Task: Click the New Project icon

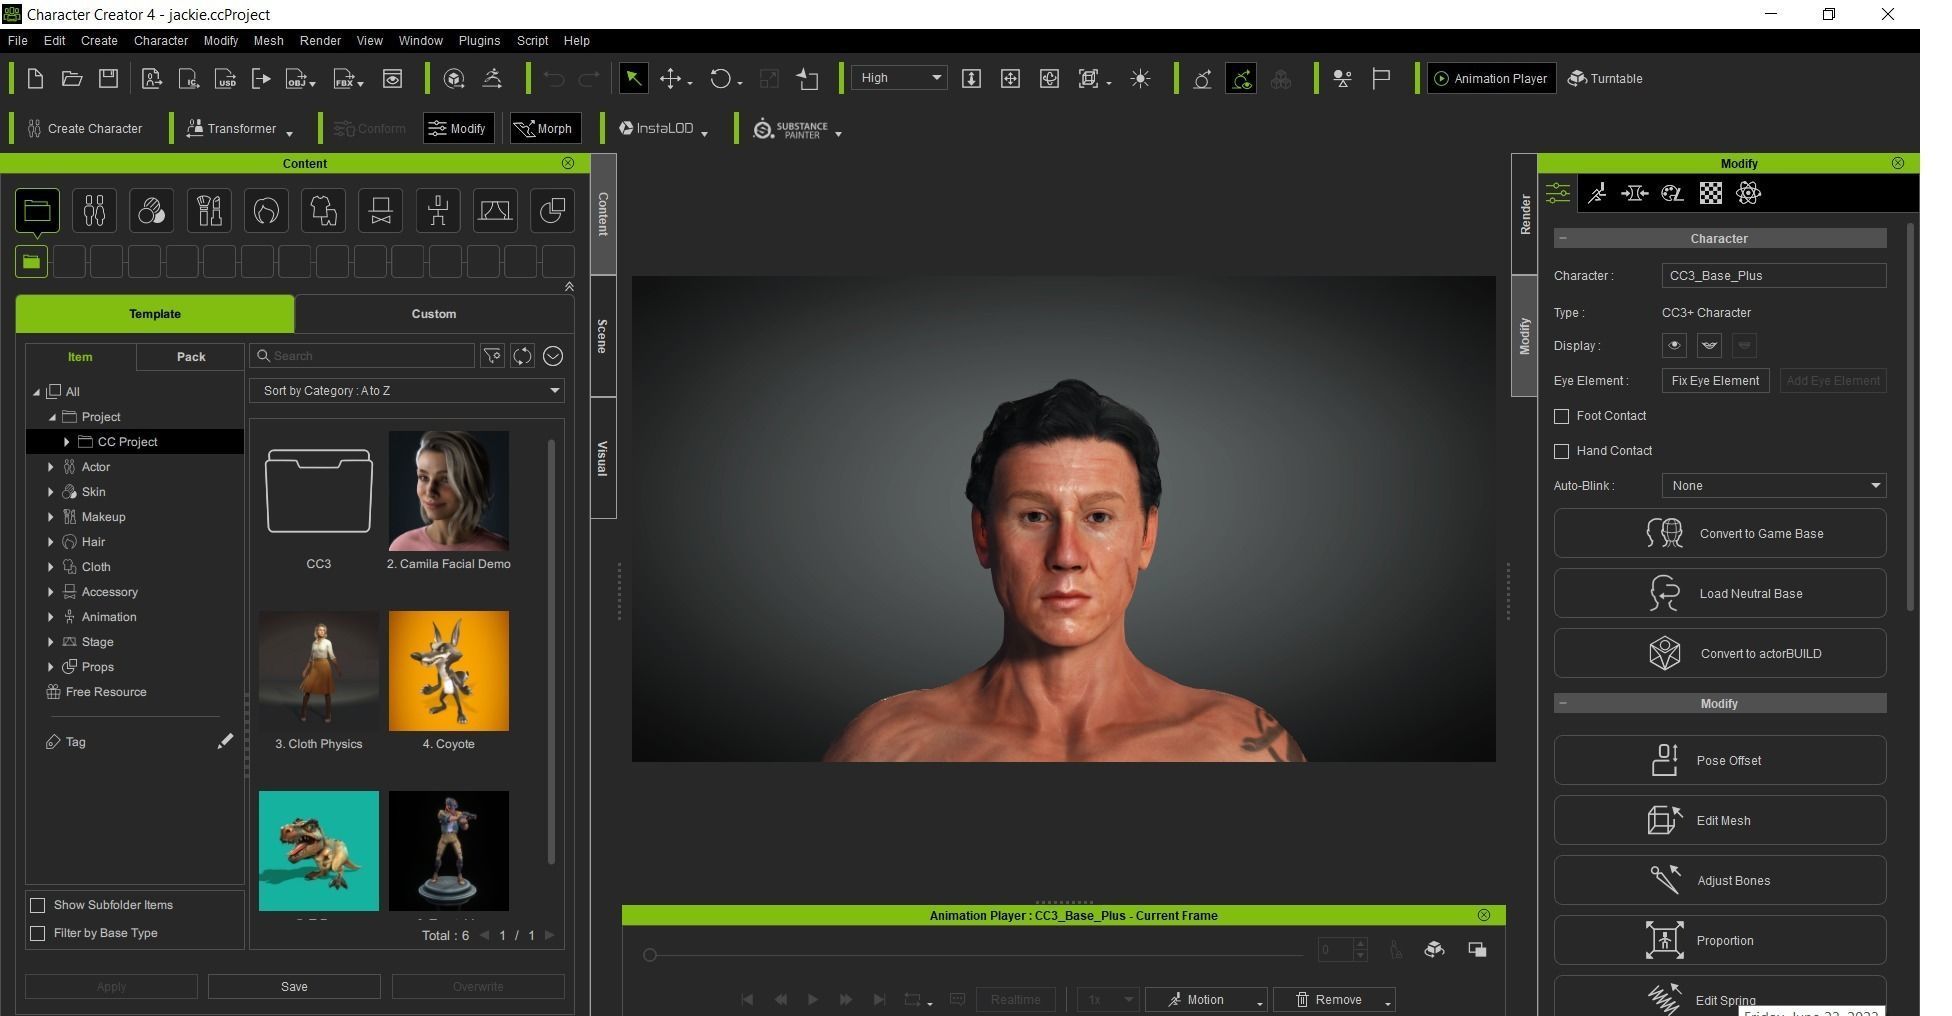Action: click(x=35, y=79)
